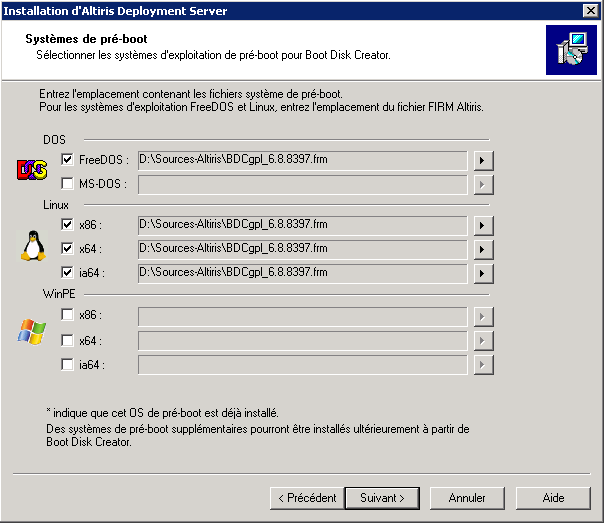The height and width of the screenshot is (523, 604).
Task: Open browse arrow for FreeDOS path
Action: (x=483, y=159)
